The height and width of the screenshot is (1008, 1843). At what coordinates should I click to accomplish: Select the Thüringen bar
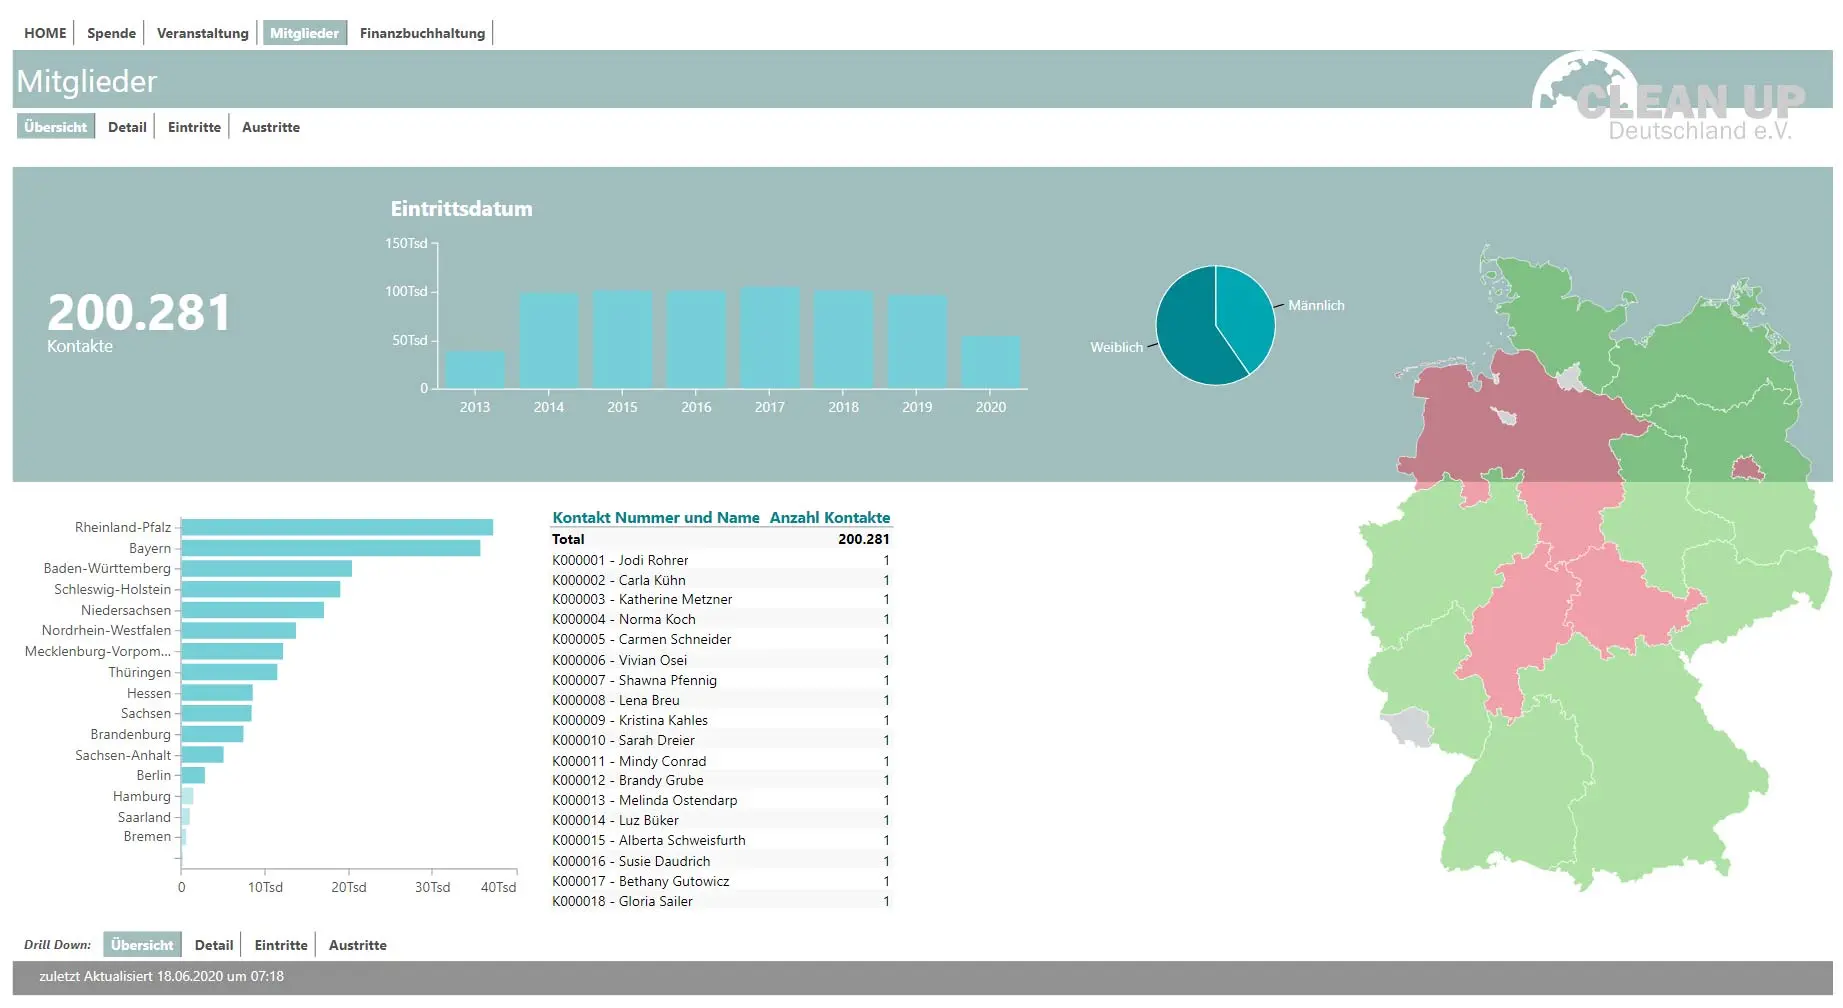tap(229, 672)
